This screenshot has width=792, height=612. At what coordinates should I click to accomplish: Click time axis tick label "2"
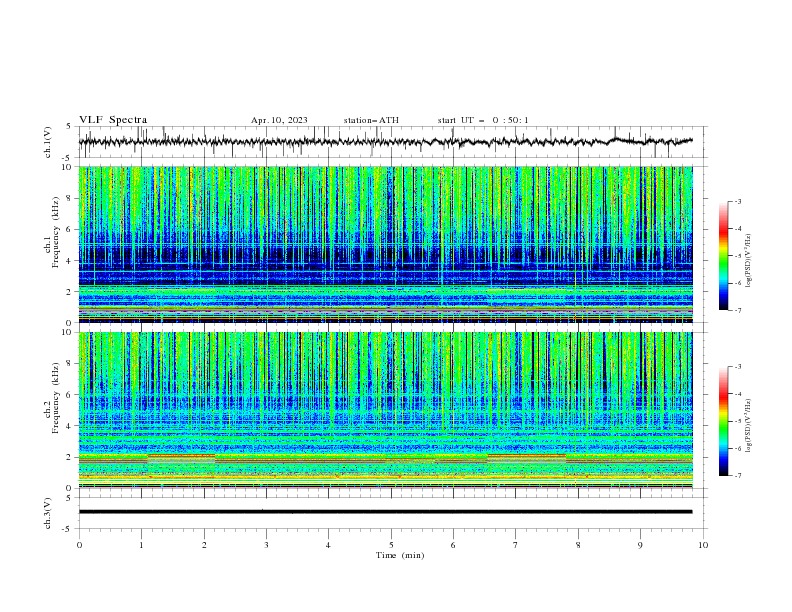204,545
